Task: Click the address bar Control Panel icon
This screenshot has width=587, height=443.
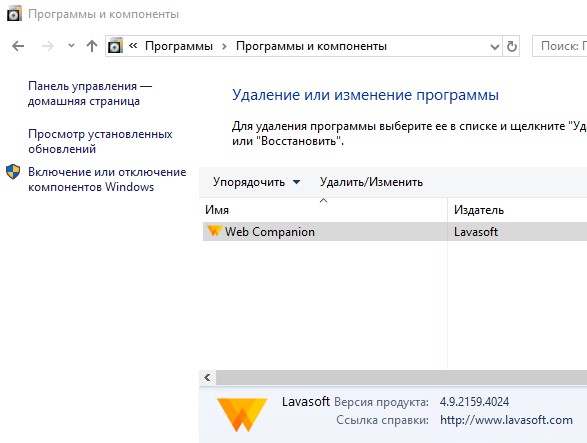Action: click(115, 46)
